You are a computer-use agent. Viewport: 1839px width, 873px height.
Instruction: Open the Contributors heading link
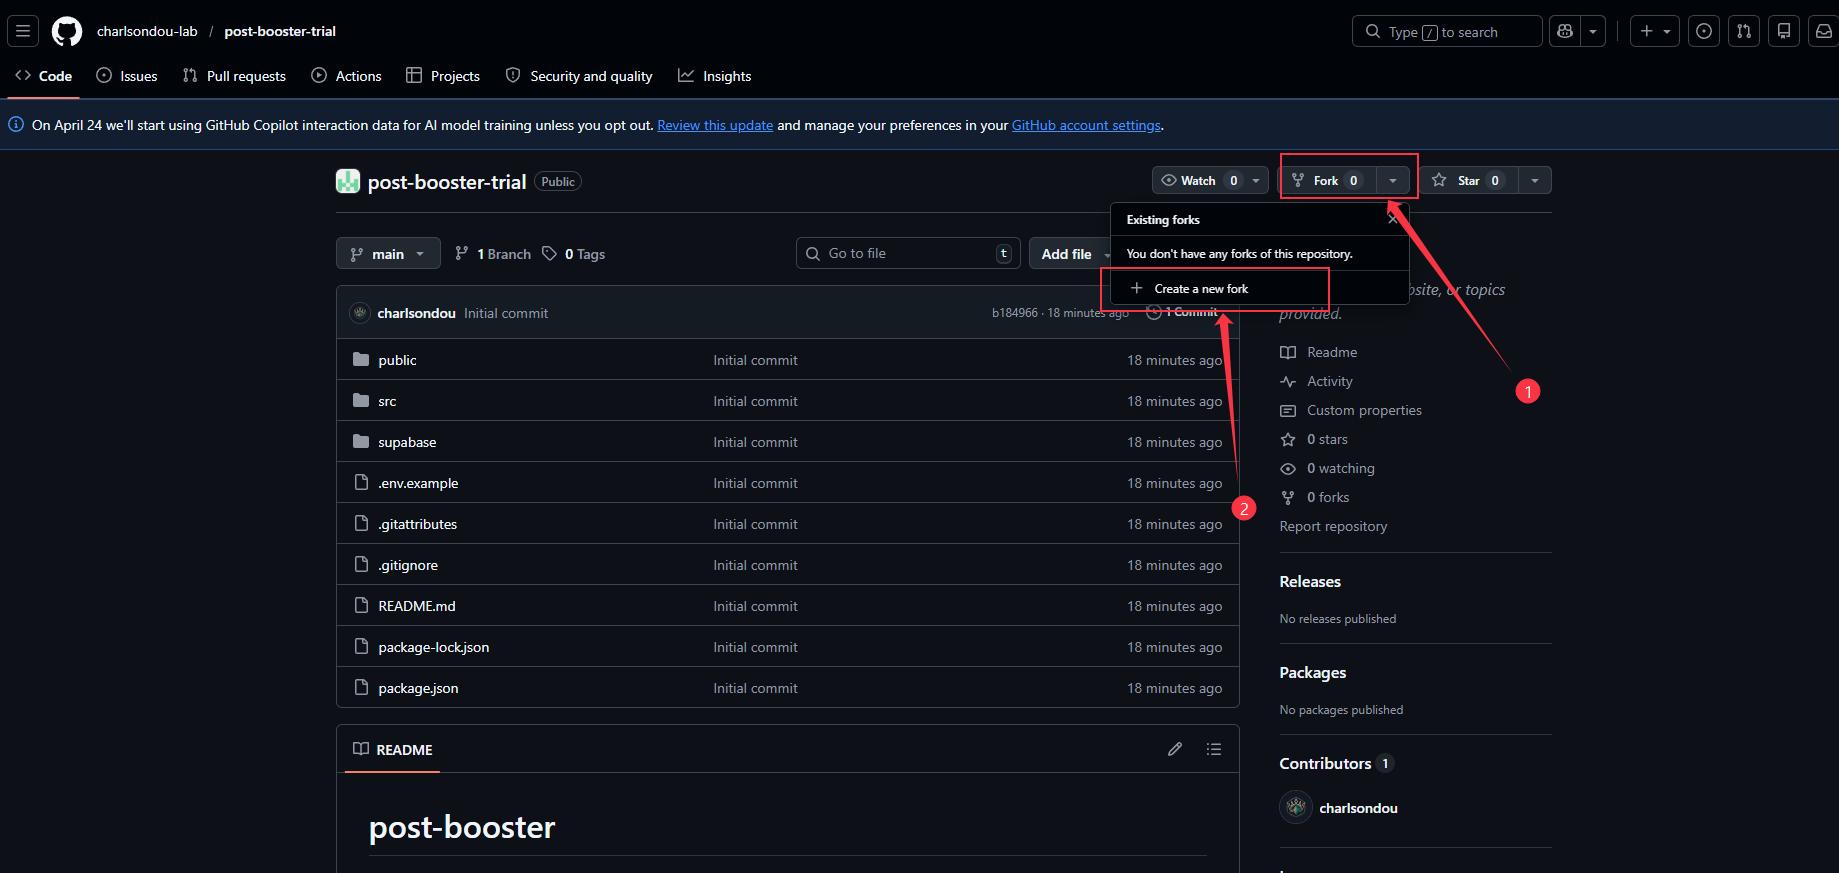tap(1336, 763)
